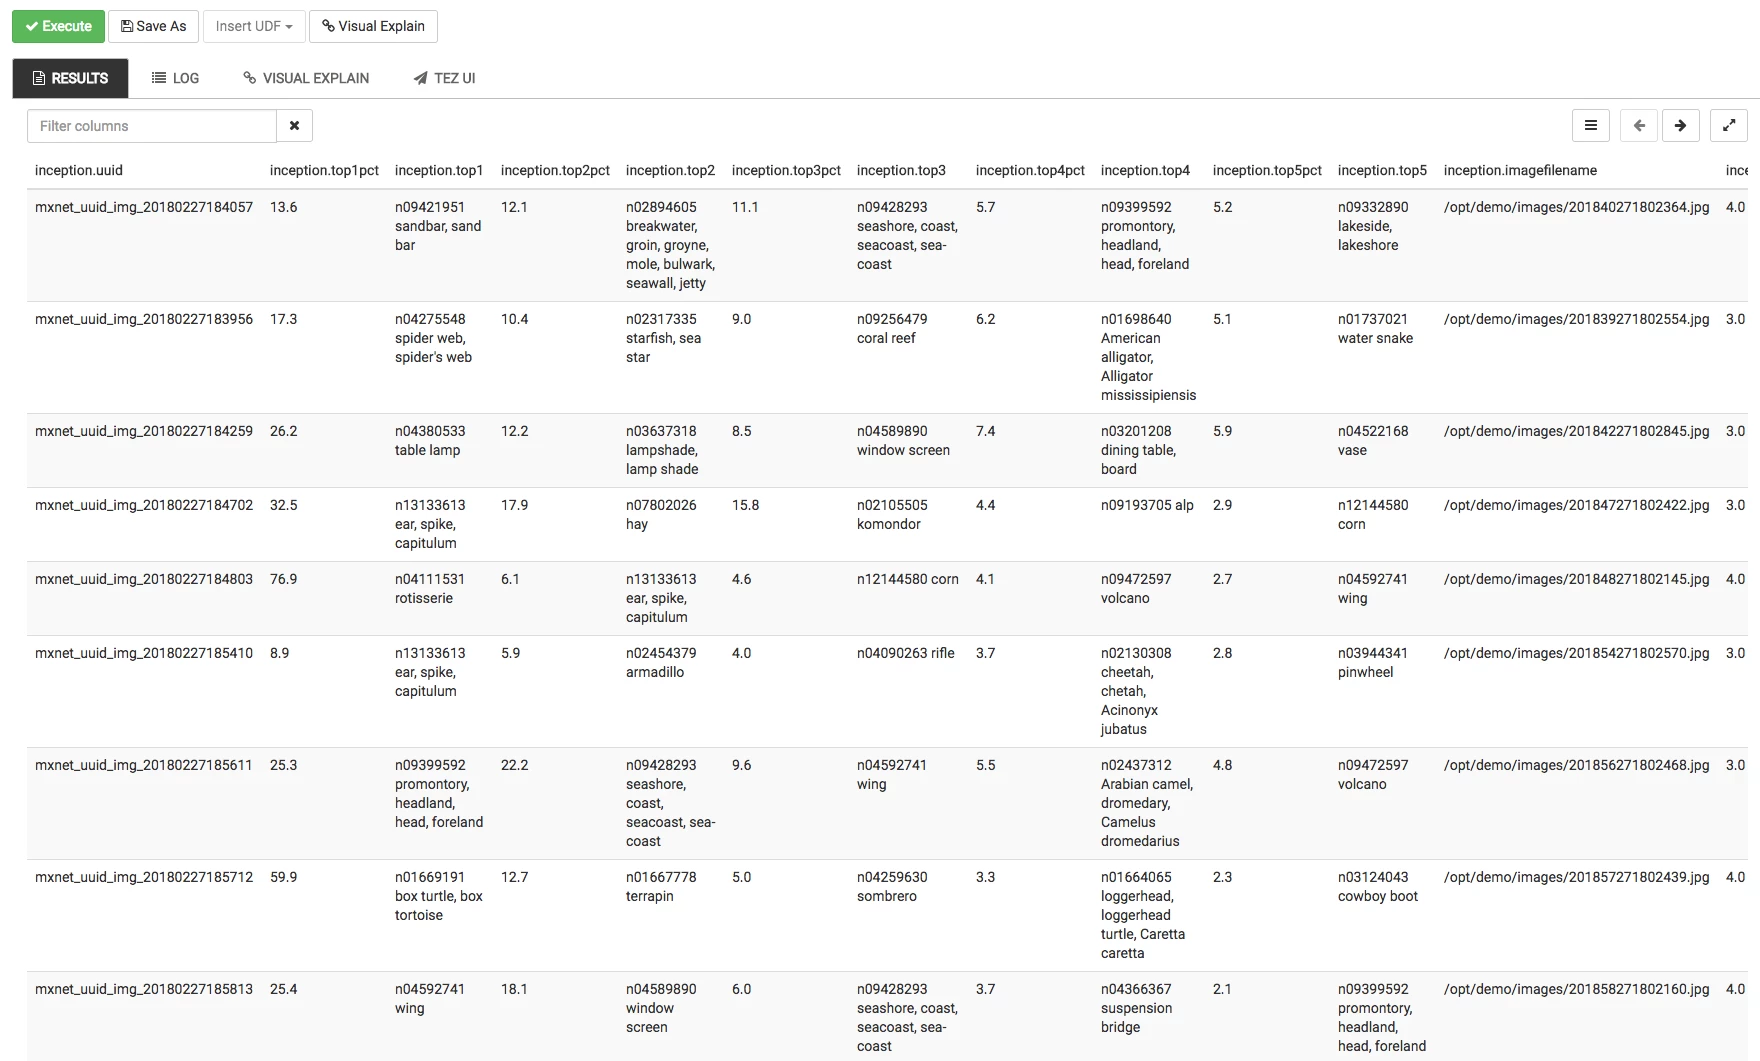Screen dimensions: 1760x1061
Task: Click the inception.top4pct column header
Action: 1030,171
